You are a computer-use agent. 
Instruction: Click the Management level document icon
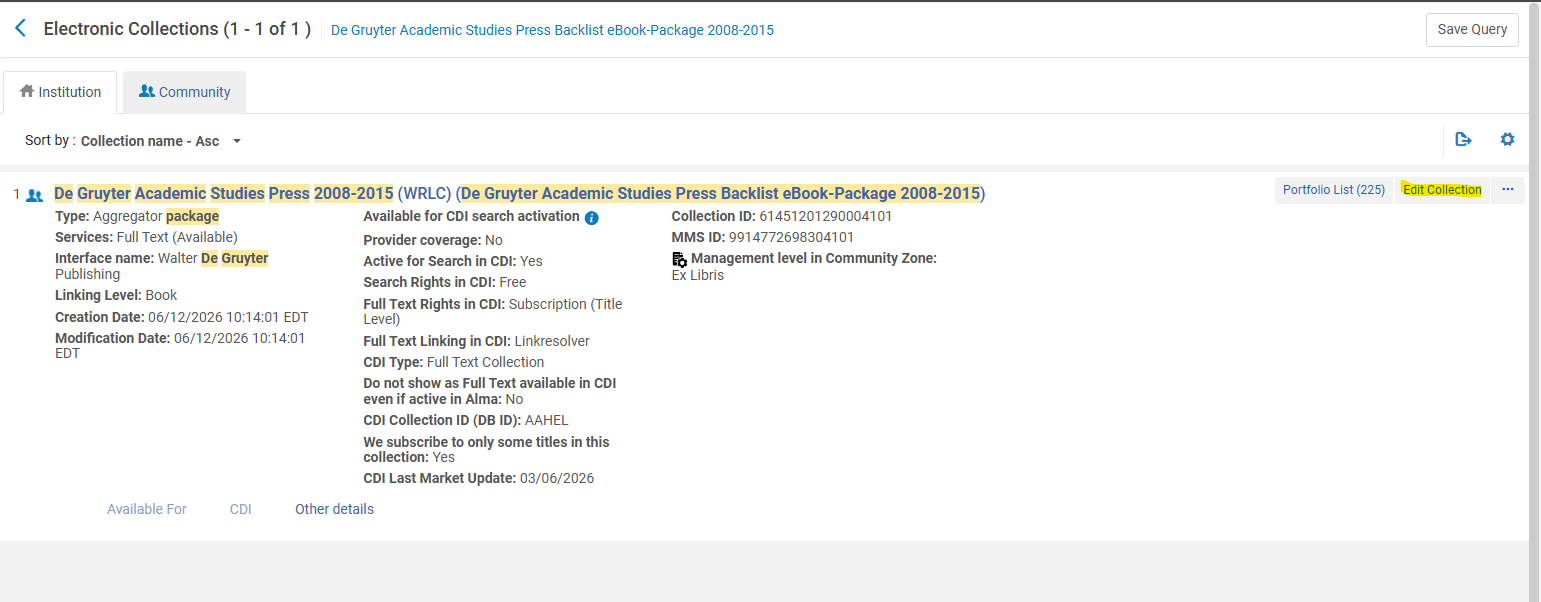679,259
